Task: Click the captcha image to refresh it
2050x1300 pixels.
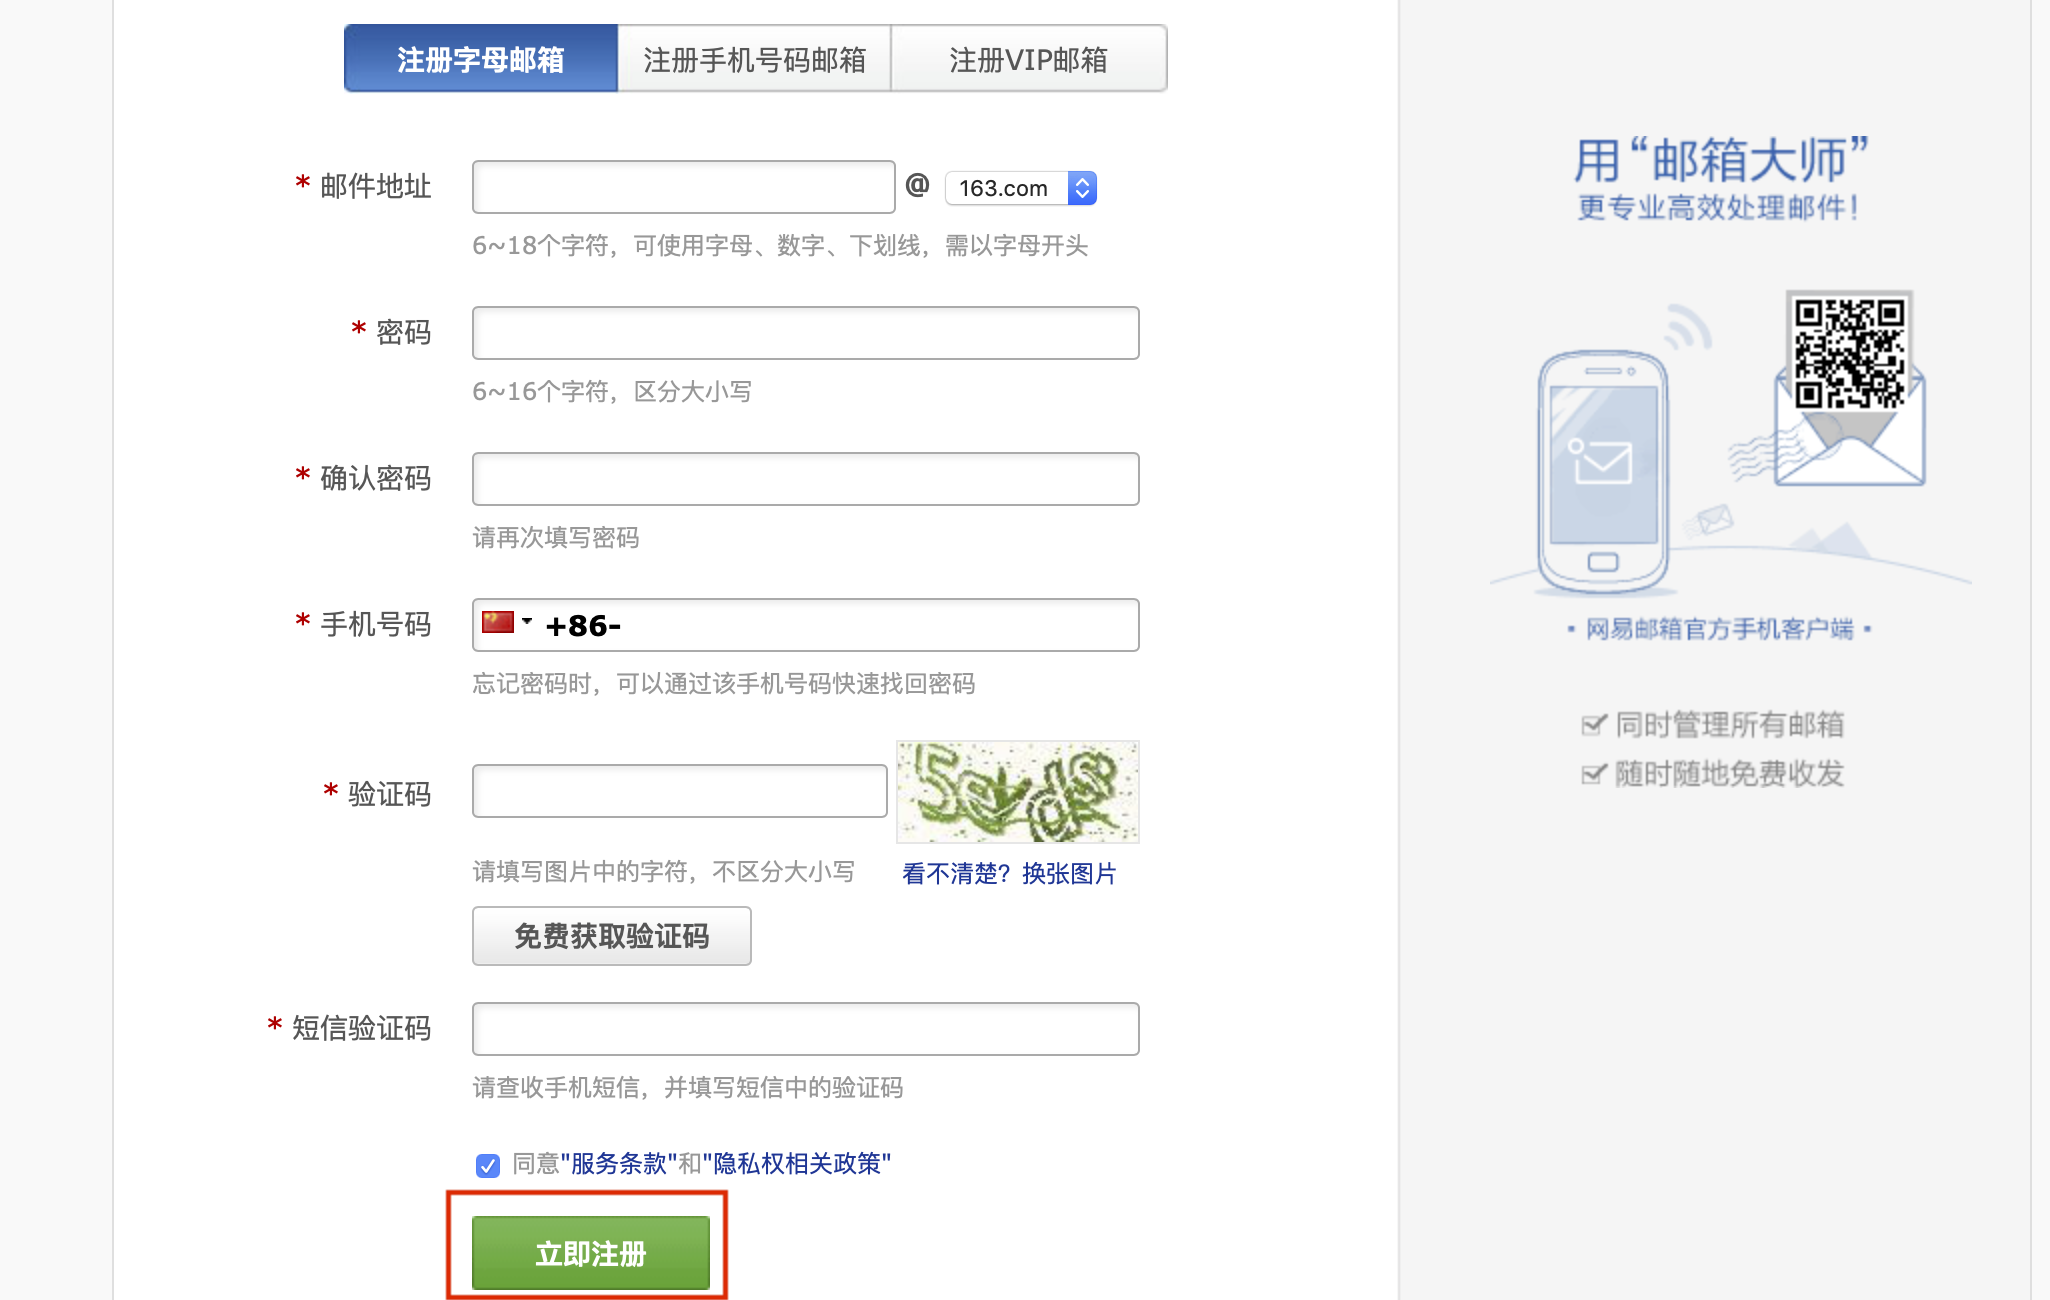Action: pos(1017,791)
